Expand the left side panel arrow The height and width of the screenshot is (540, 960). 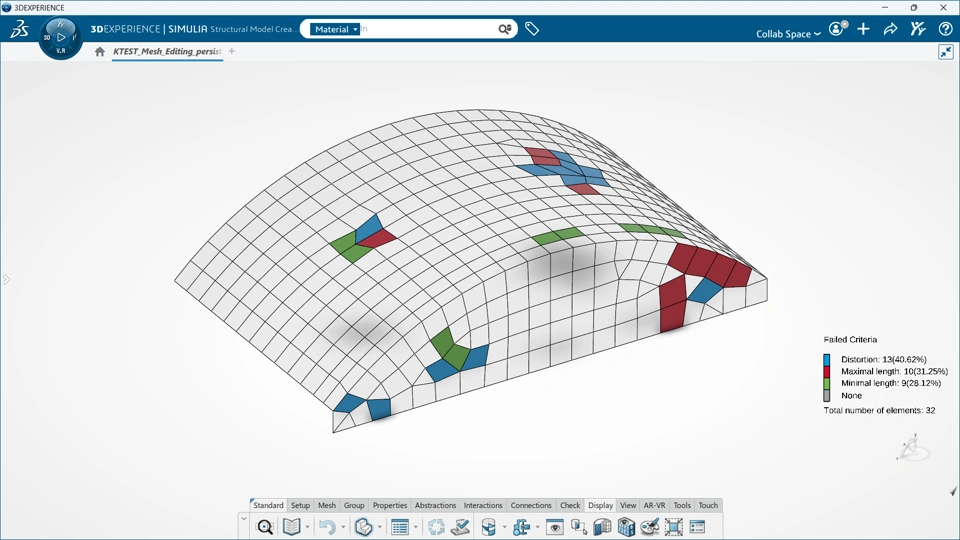[x=6, y=280]
